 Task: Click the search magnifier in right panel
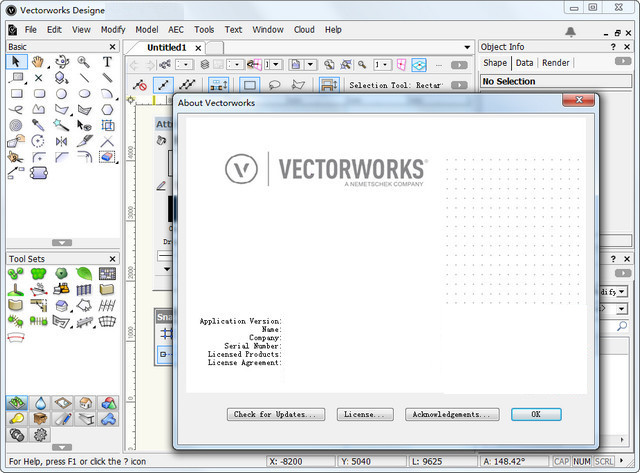point(622,326)
